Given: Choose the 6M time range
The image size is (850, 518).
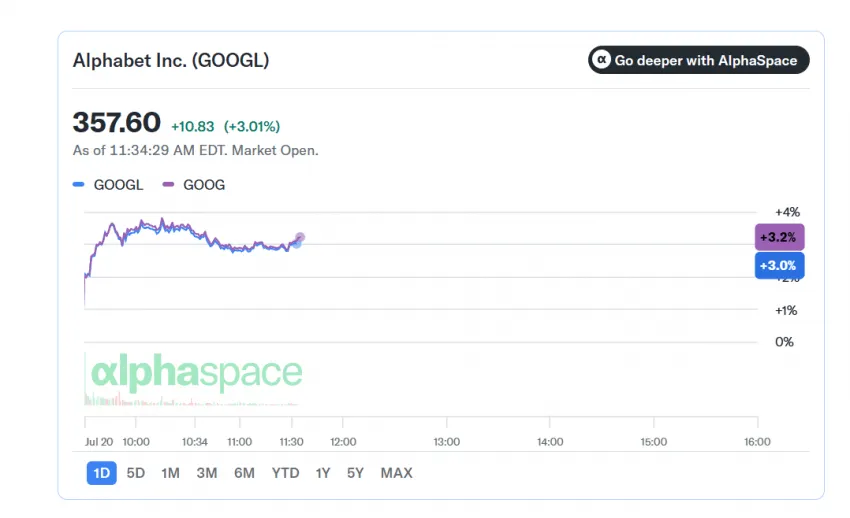Looking at the screenshot, I should point(244,473).
